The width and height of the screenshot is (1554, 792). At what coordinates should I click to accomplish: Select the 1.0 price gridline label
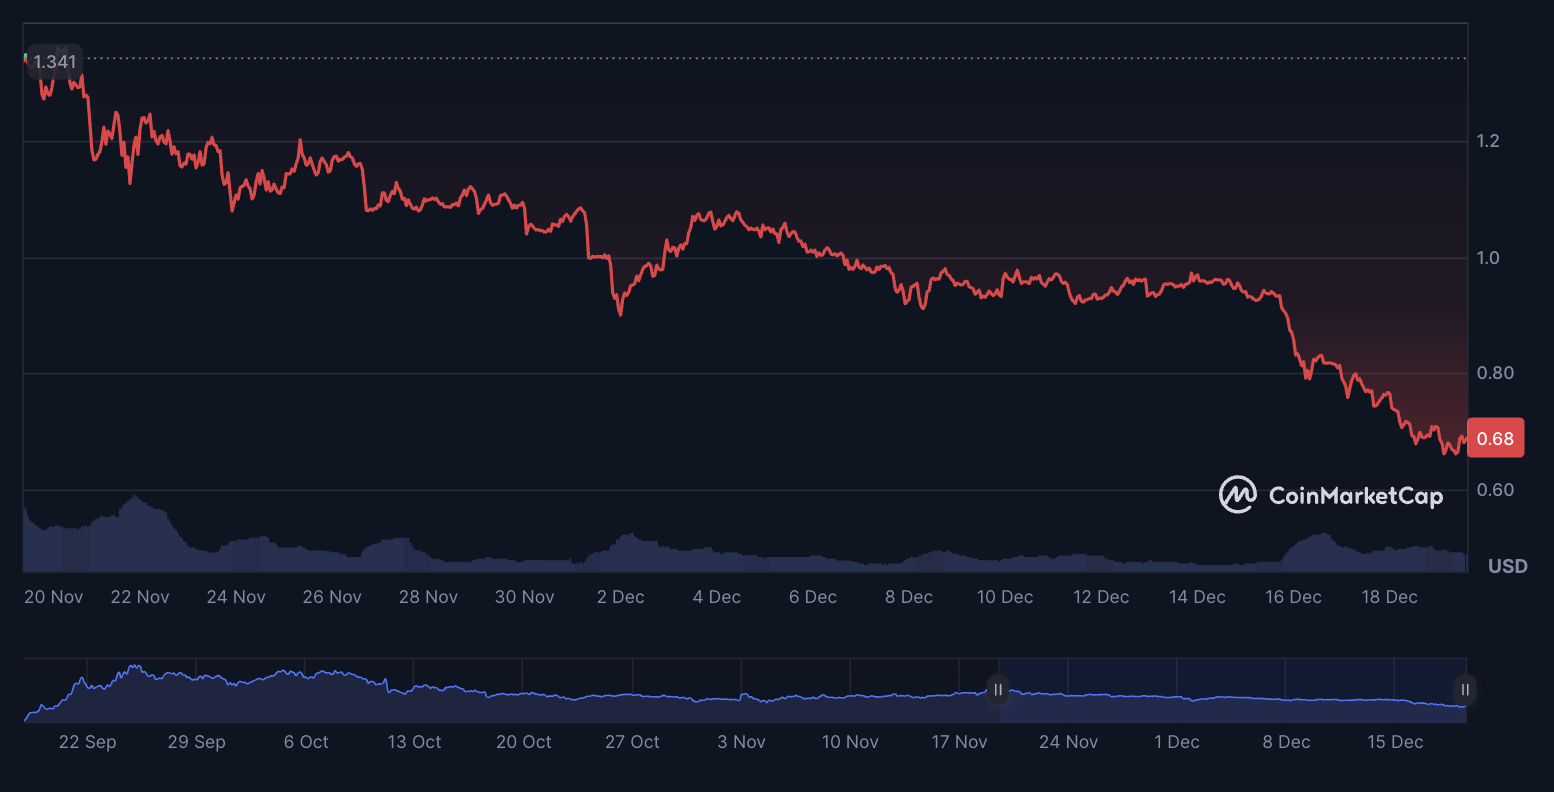[1489, 257]
